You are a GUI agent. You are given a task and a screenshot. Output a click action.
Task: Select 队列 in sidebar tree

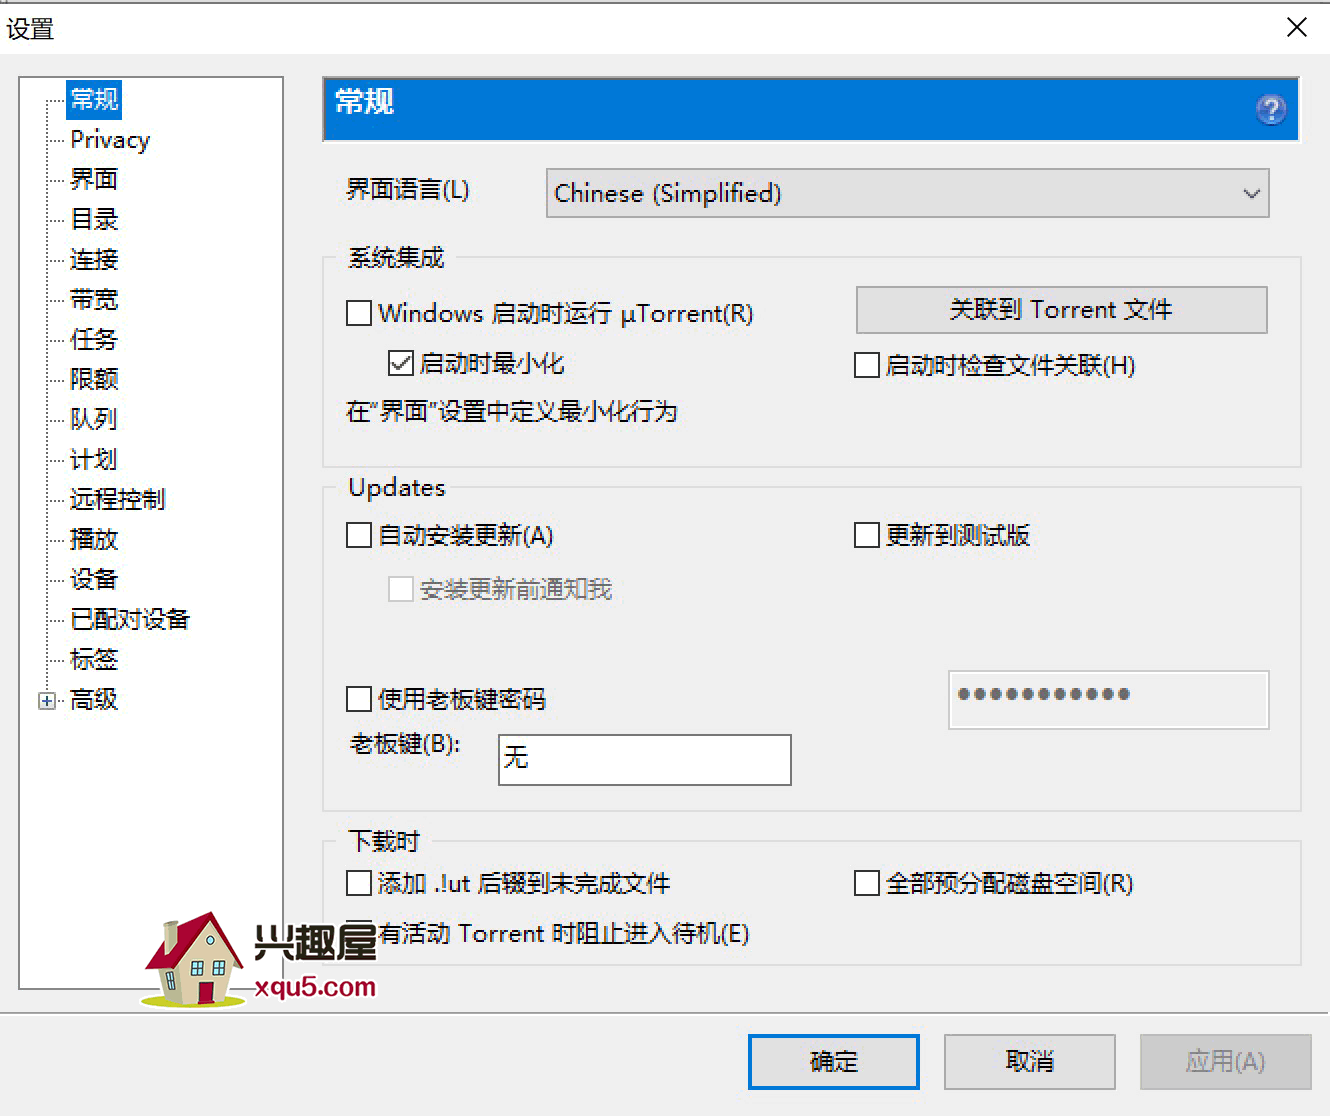pyautogui.click(x=94, y=419)
